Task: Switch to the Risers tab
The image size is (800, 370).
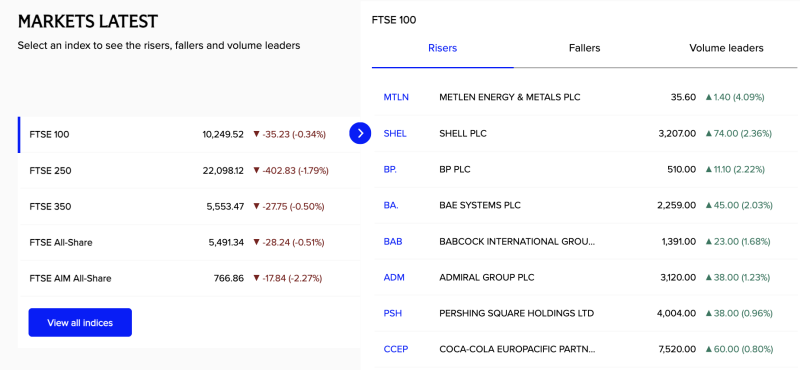Action: point(442,48)
